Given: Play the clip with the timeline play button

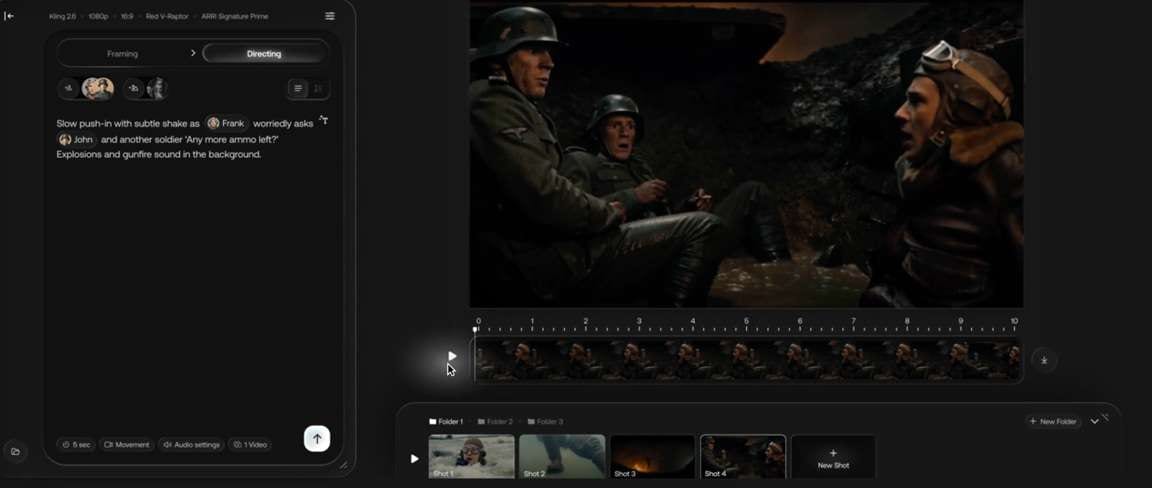Looking at the screenshot, I should pos(452,356).
